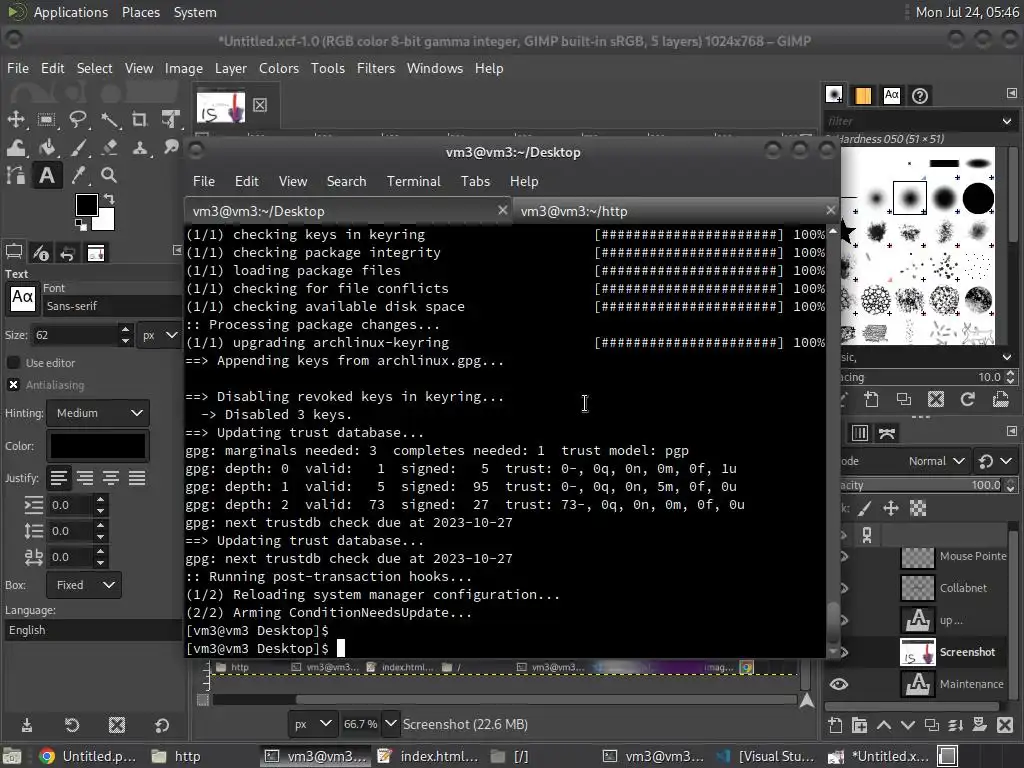Delete the selected layer
Viewport: 1024px width, 768px height.
[1005, 725]
